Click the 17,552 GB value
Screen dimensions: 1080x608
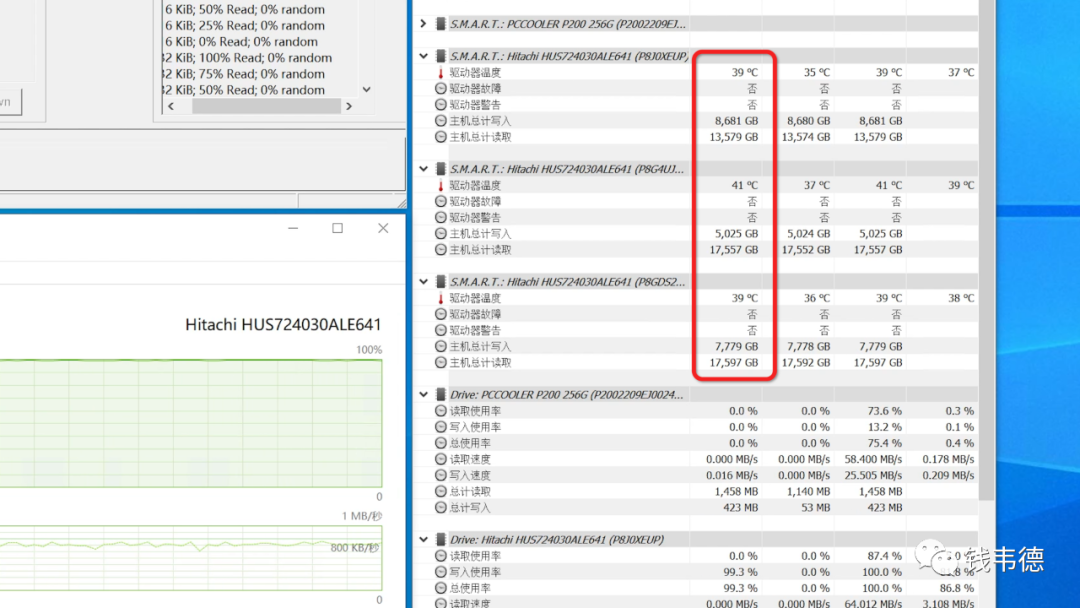click(806, 250)
